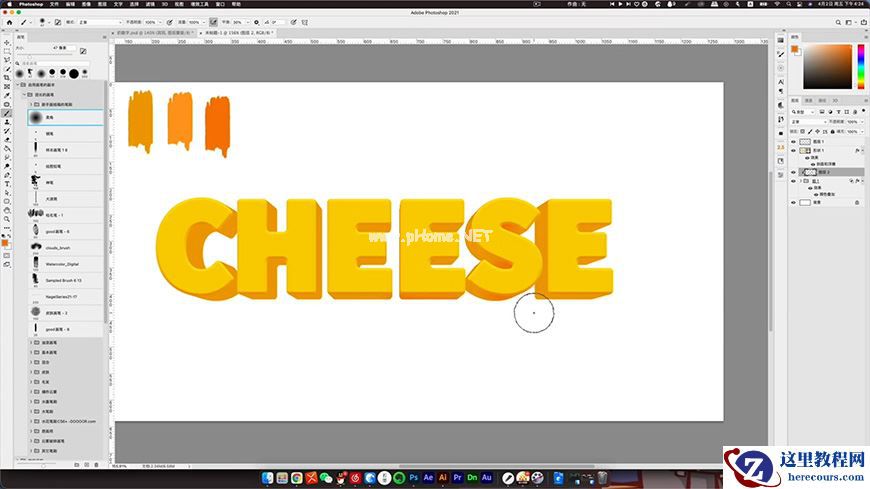Enable the airbrush build-up toggle in the options bar
The image size is (870, 489).
point(214,22)
